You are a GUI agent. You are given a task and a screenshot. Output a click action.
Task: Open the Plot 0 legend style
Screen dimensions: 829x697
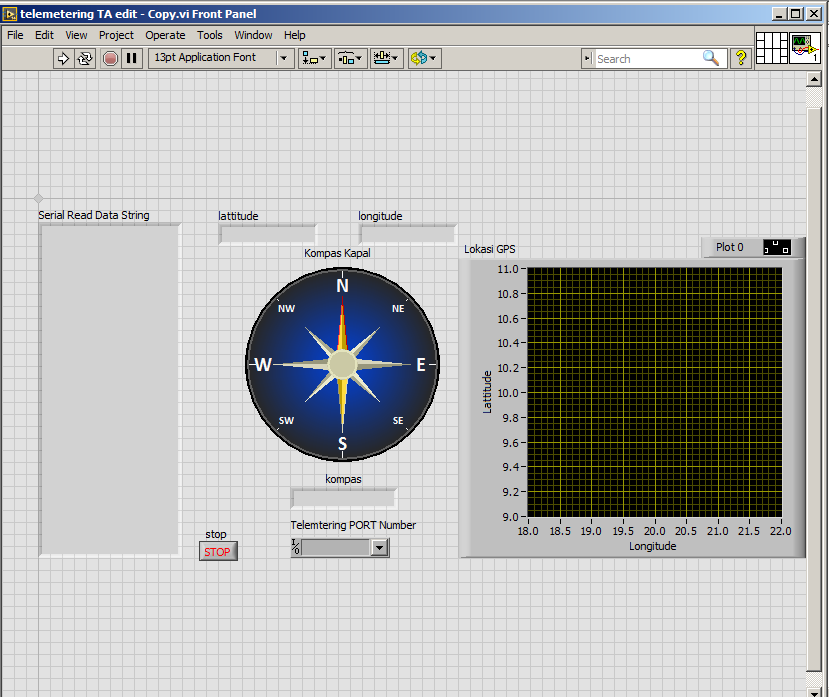click(777, 247)
